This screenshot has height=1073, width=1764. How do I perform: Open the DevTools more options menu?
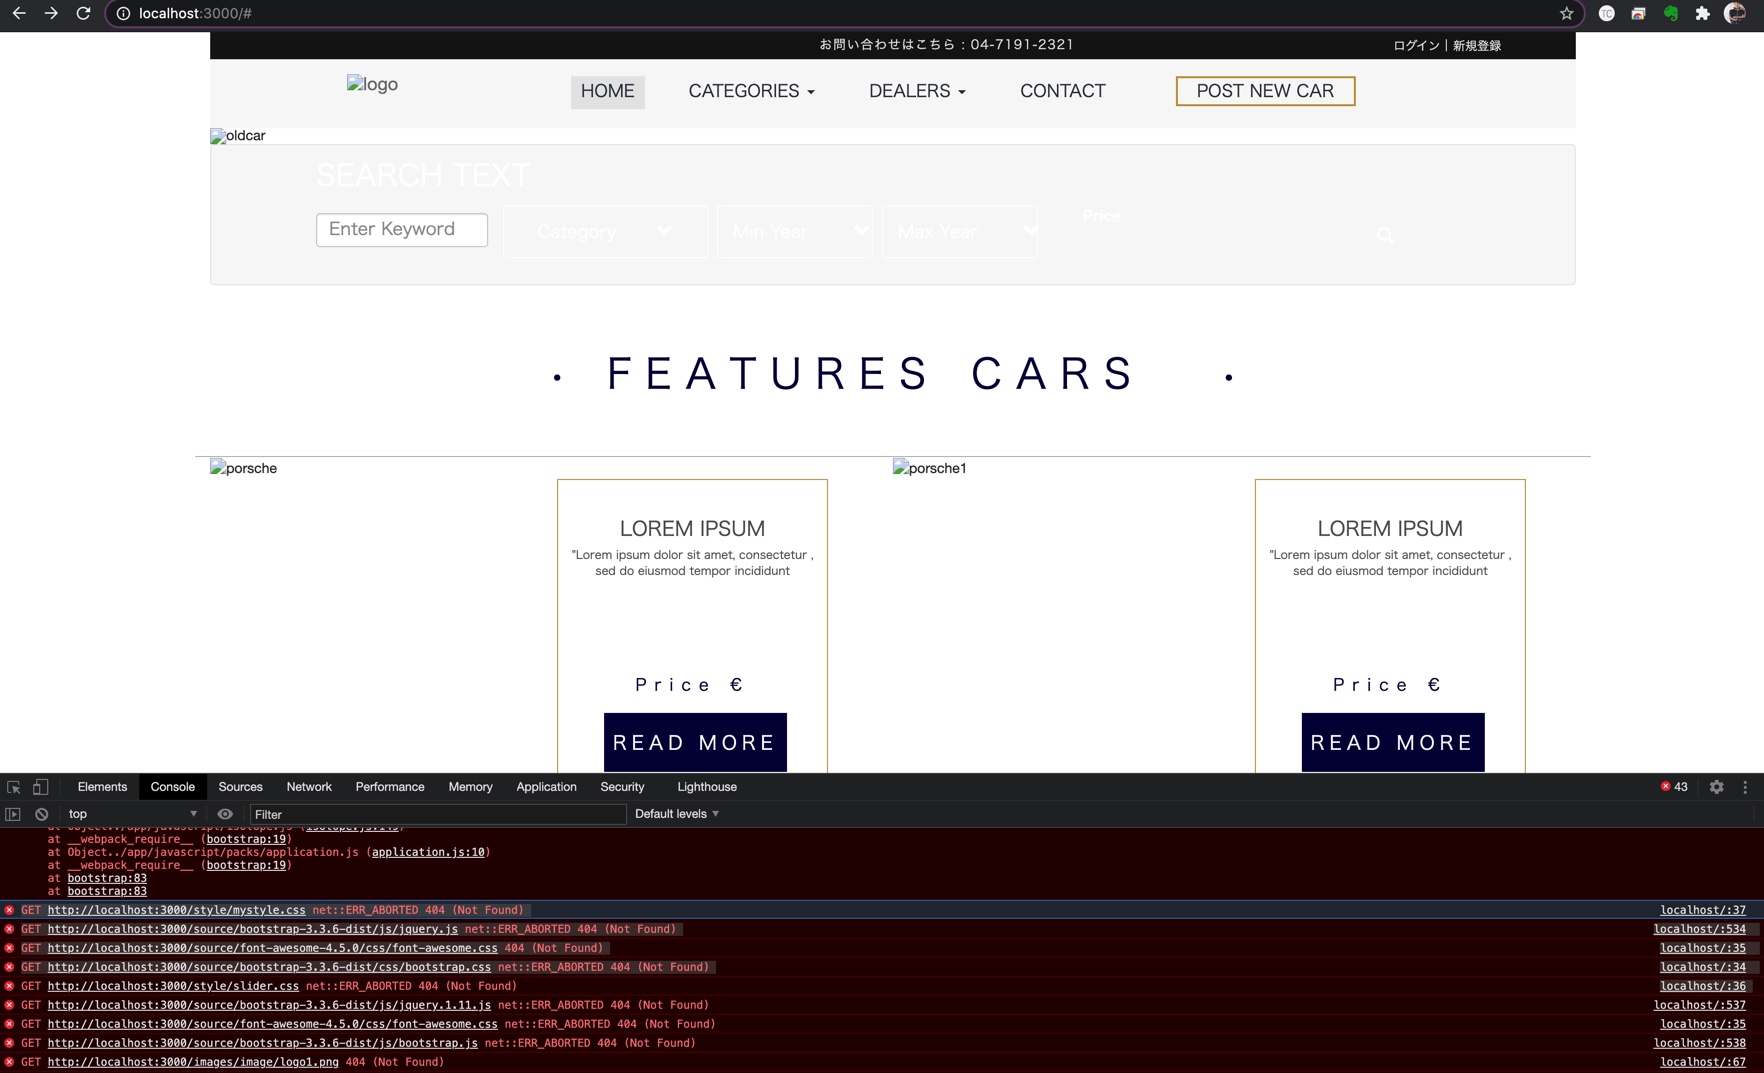tap(1745, 787)
